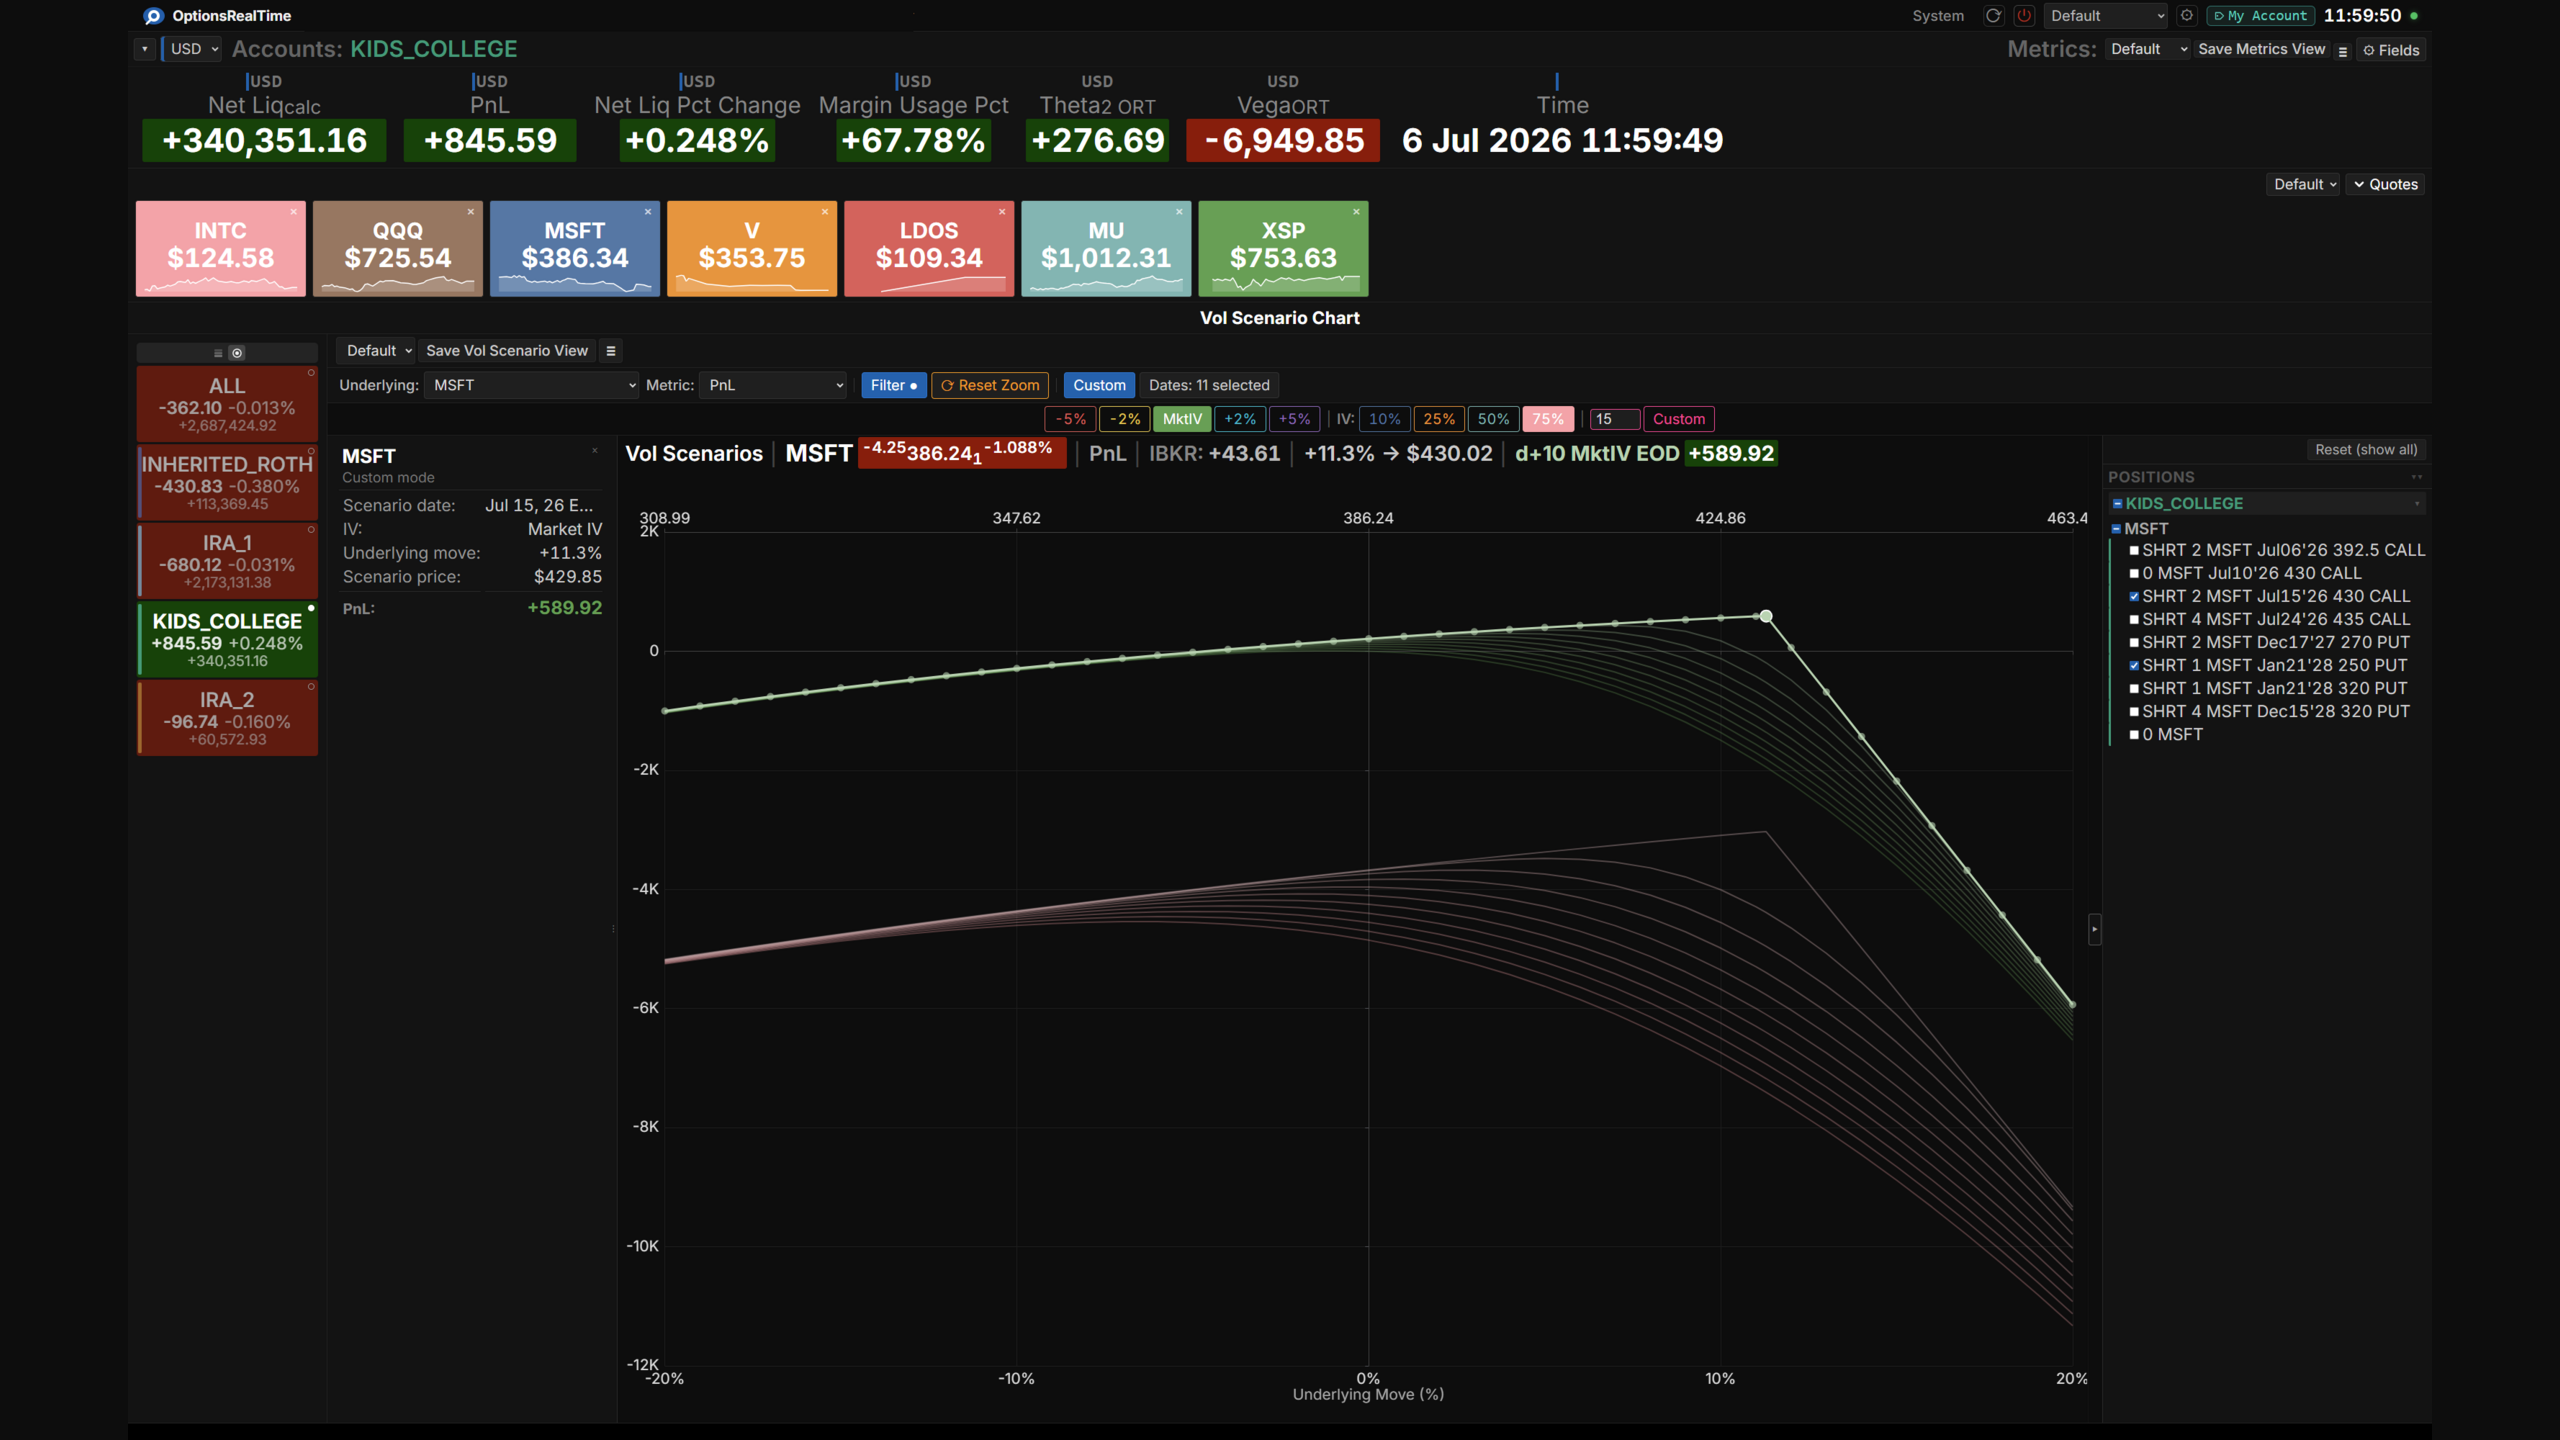Click the IV value 15 input field
The height and width of the screenshot is (1440, 2560).
click(x=1612, y=419)
